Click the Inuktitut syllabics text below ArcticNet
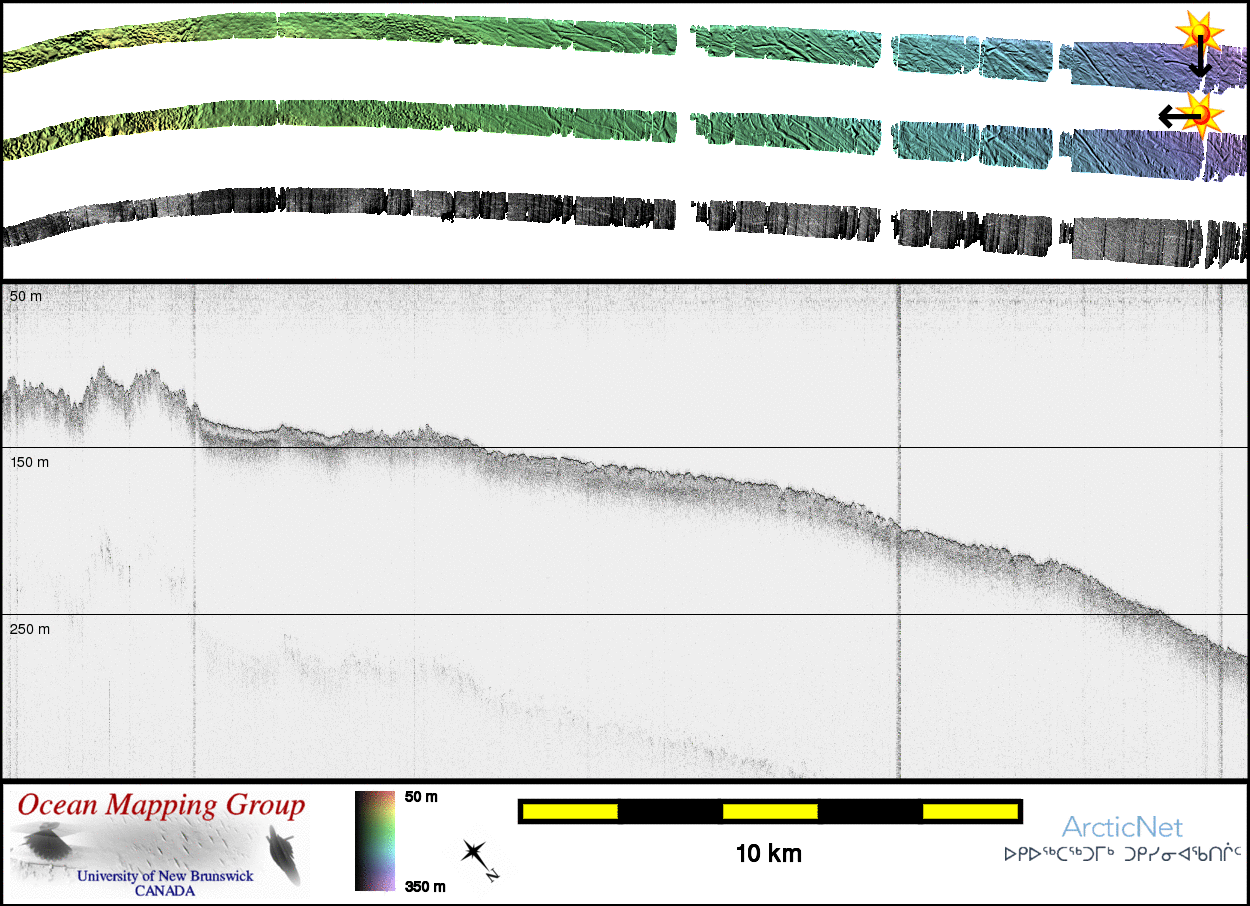 coord(1123,855)
